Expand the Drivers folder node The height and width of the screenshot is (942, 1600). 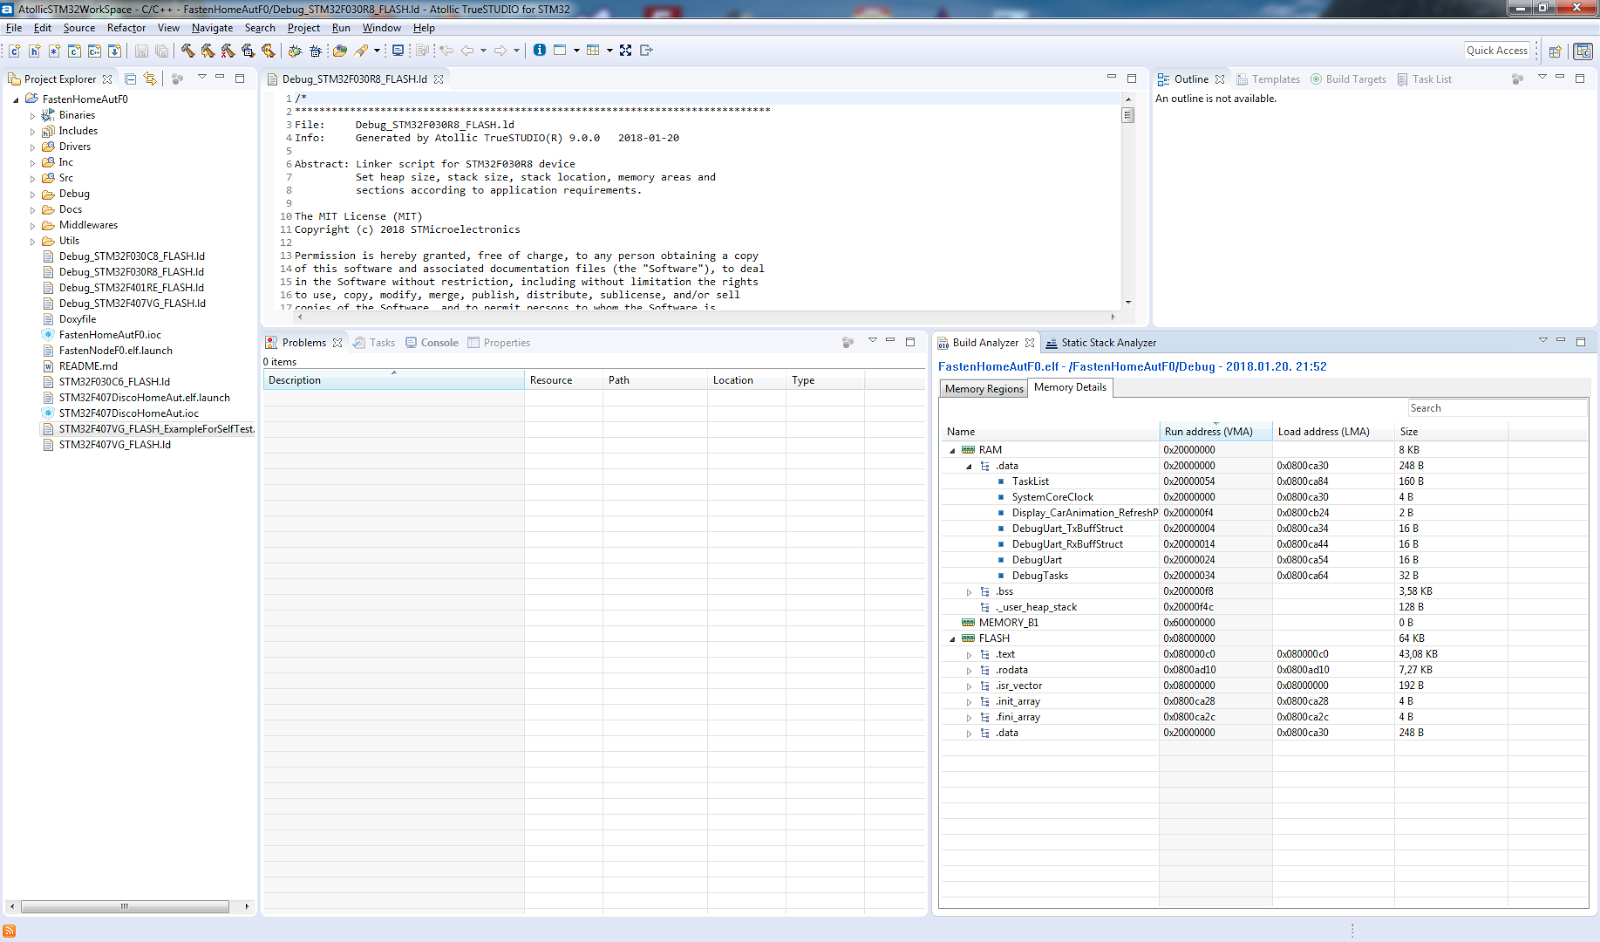pos(32,147)
